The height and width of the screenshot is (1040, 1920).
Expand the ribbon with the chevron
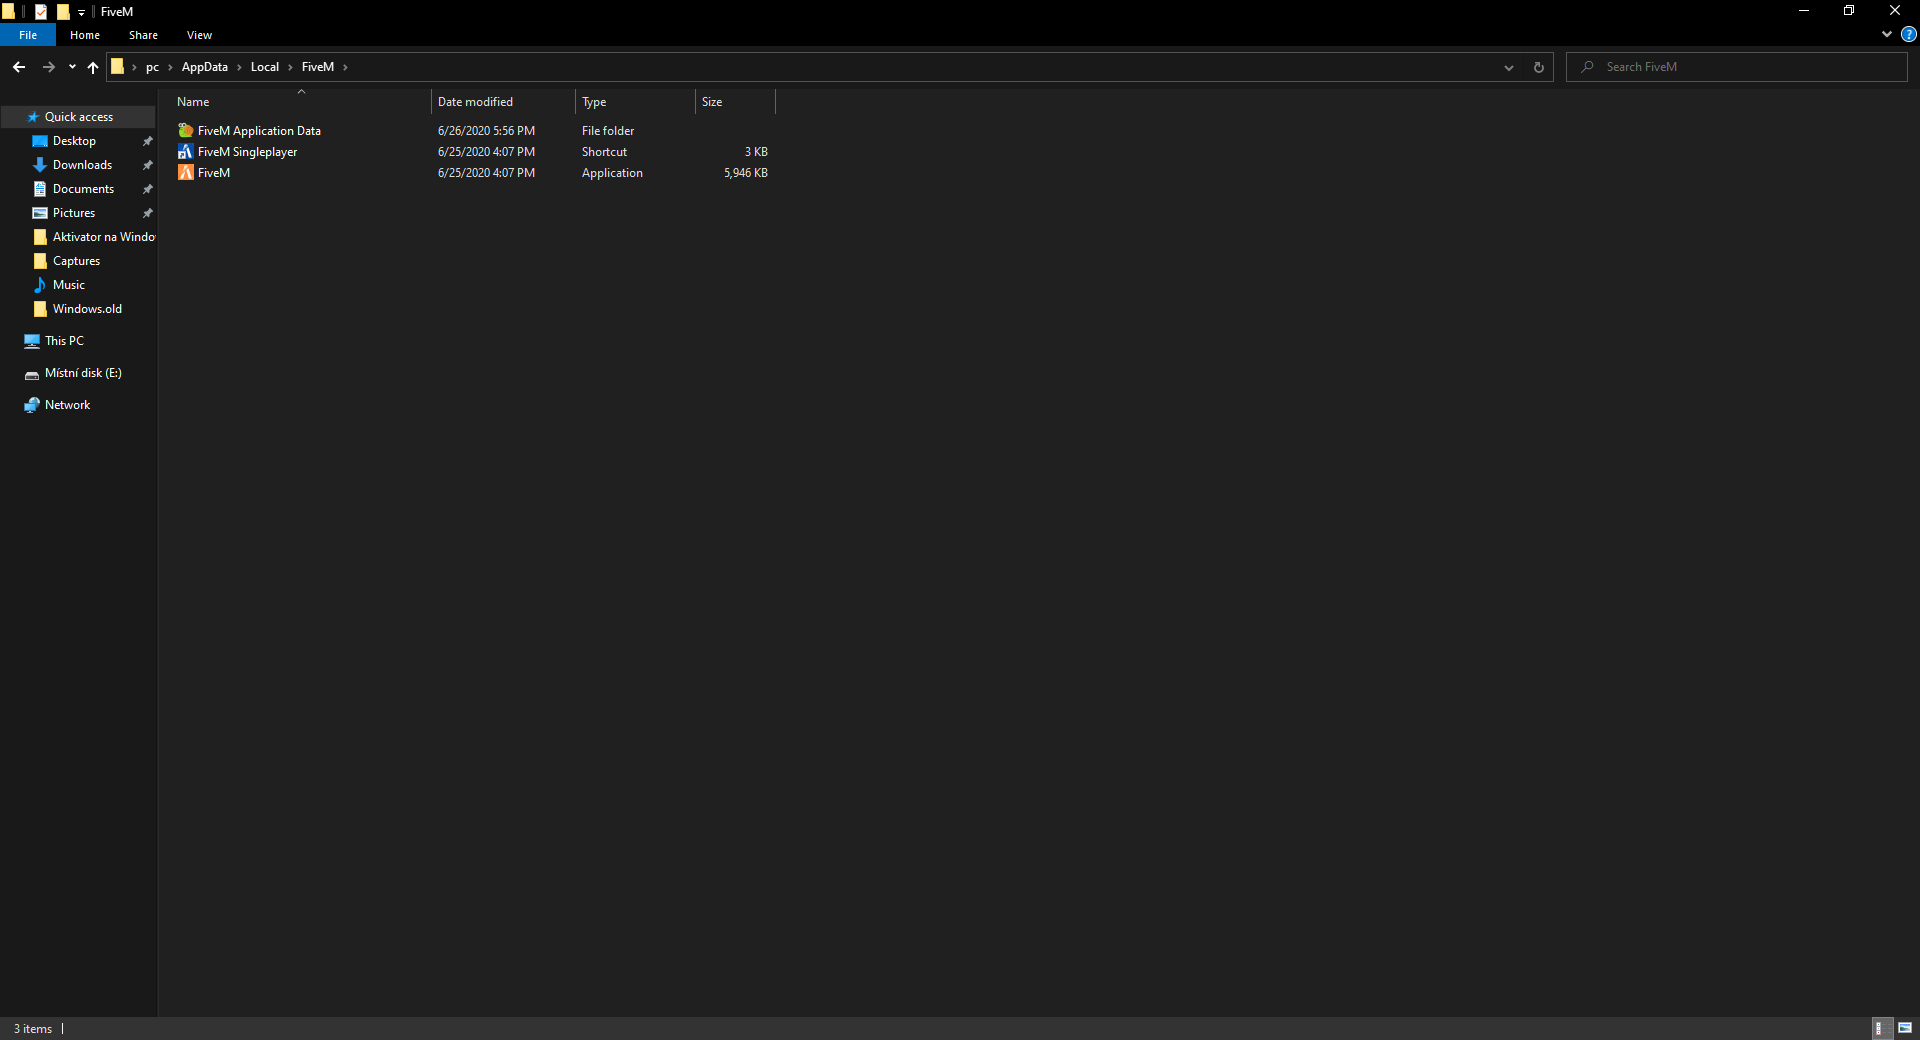(x=1887, y=35)
